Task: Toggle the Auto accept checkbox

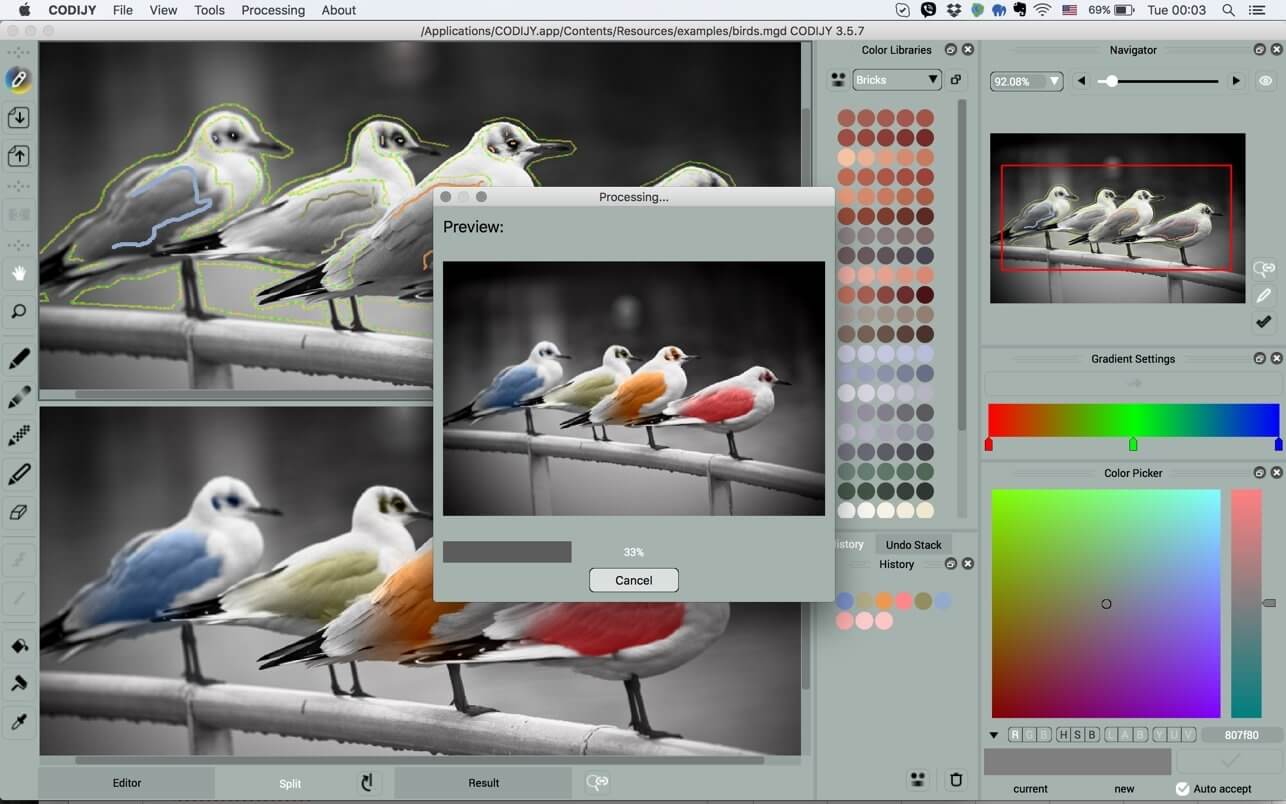Action: tap(1182, 789)
